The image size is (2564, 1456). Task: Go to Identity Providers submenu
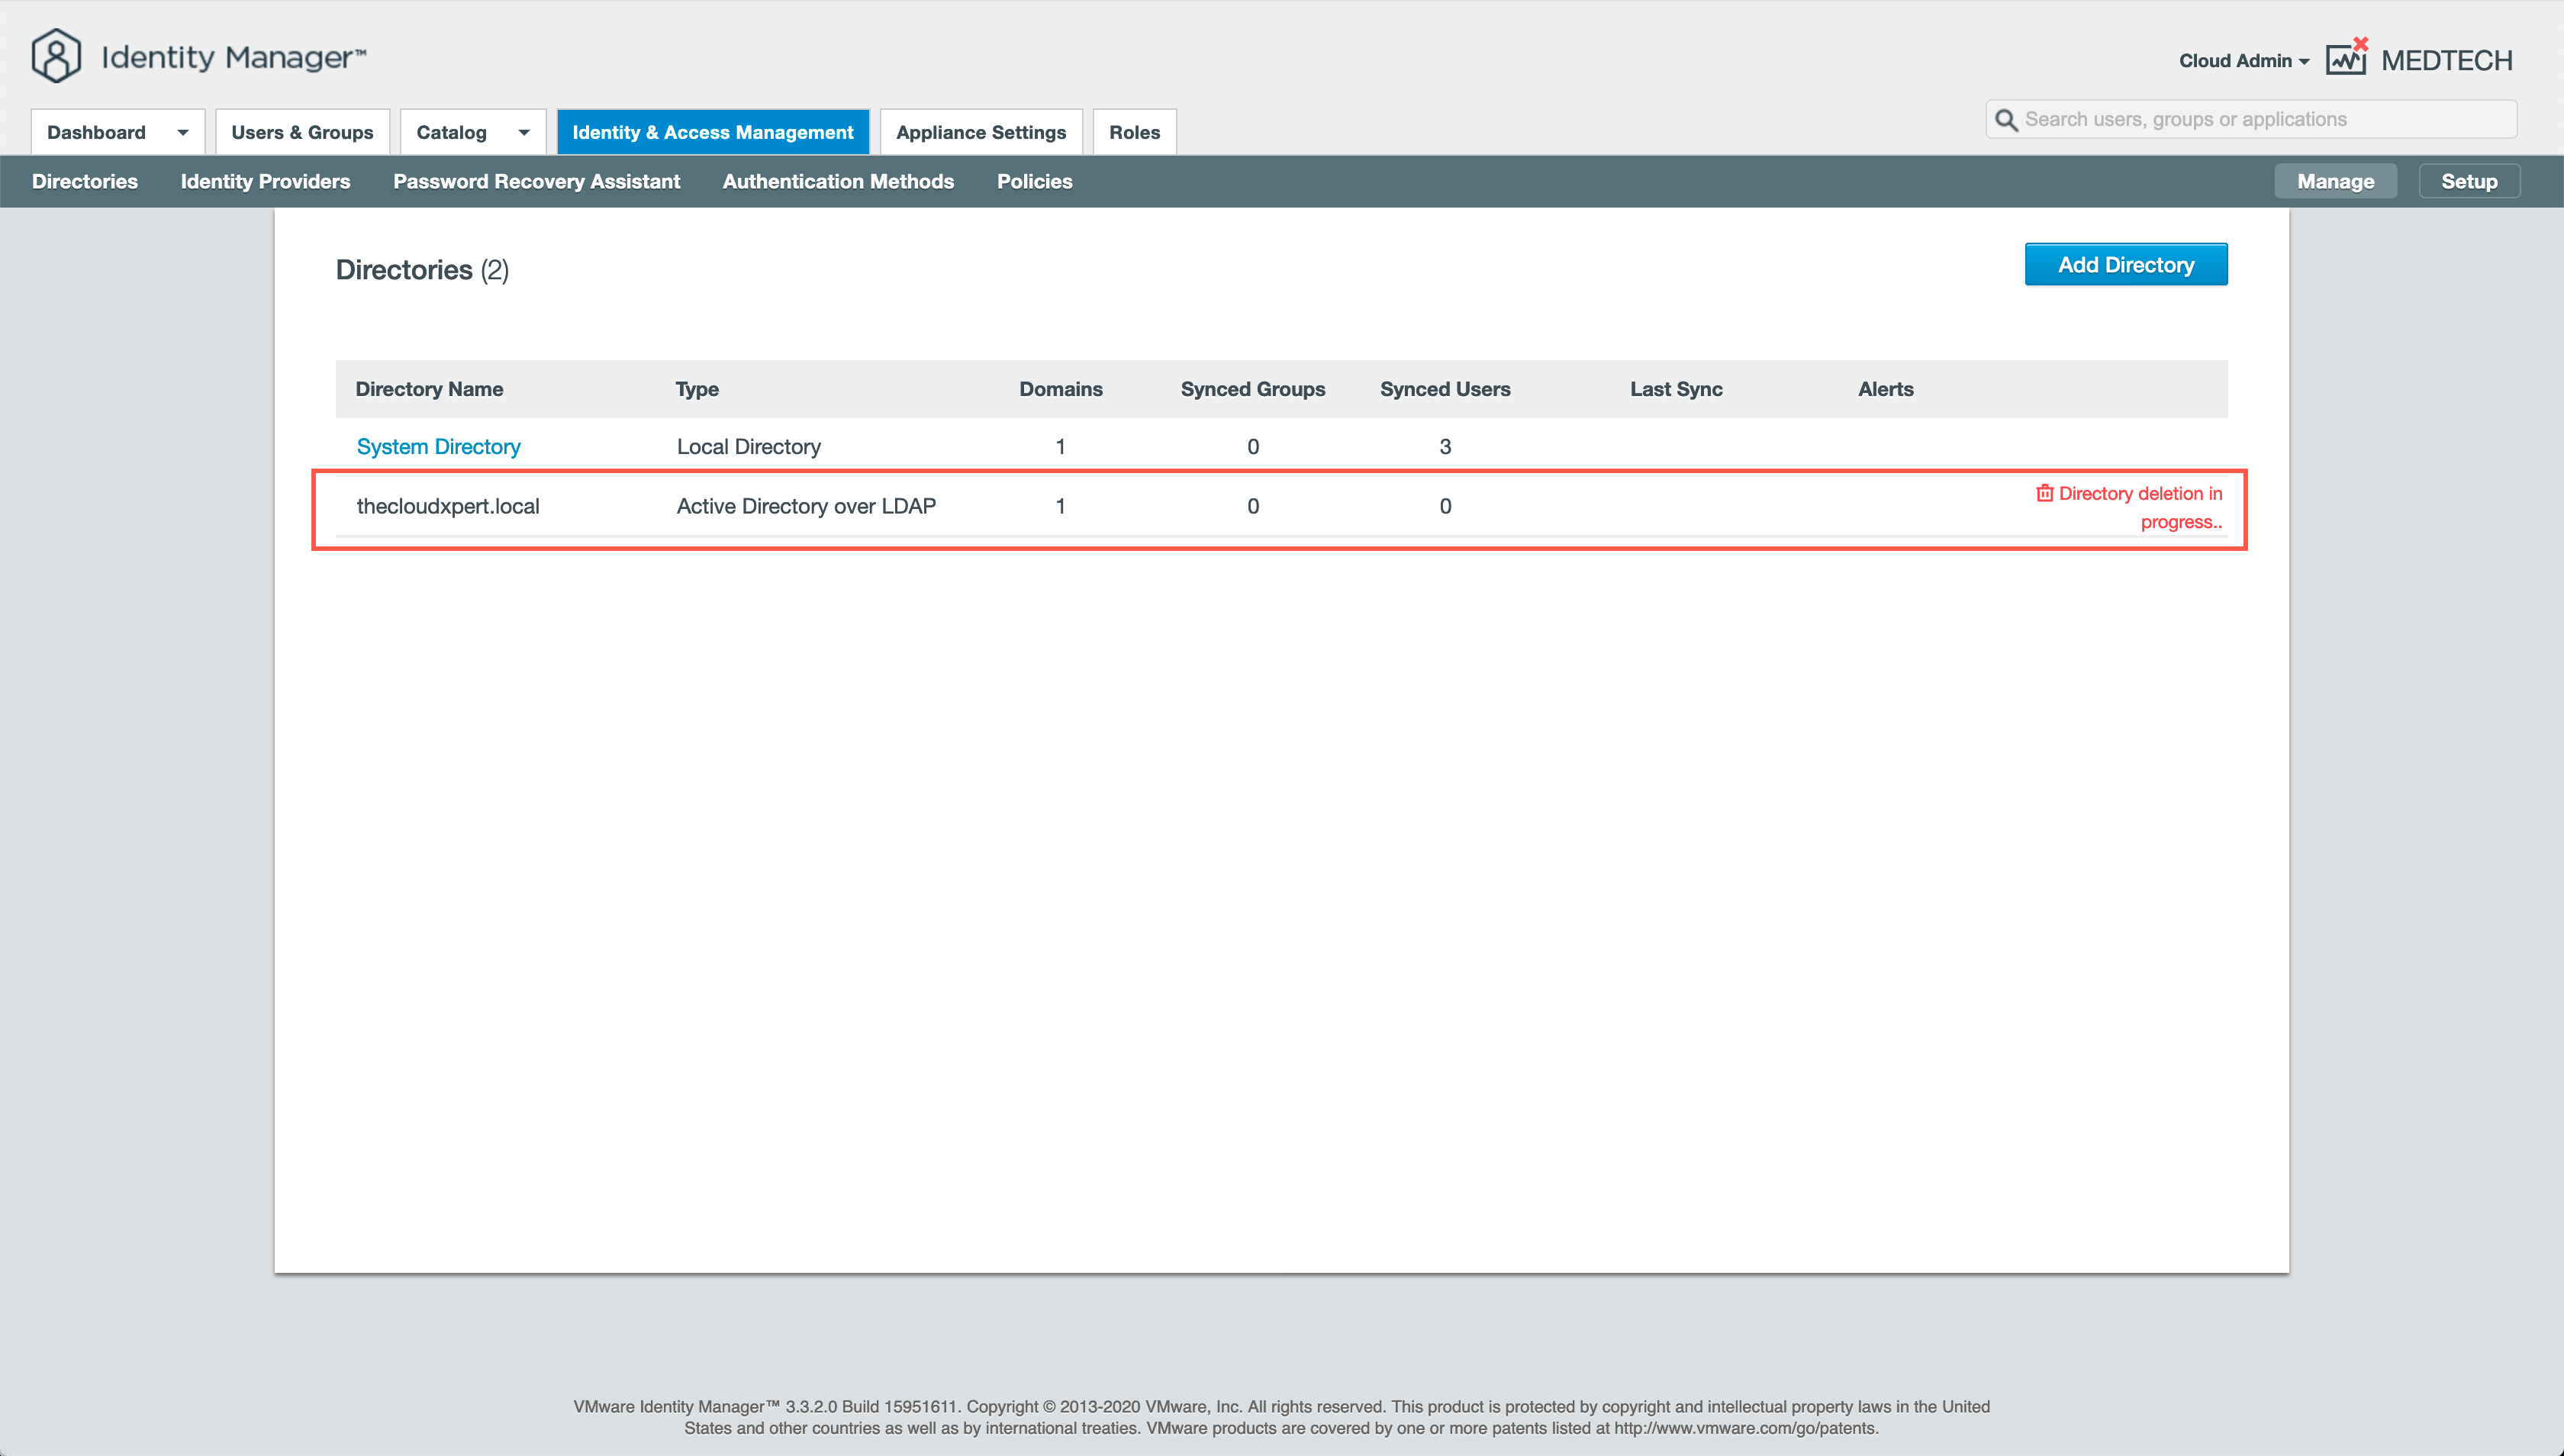tap(265, 181)
